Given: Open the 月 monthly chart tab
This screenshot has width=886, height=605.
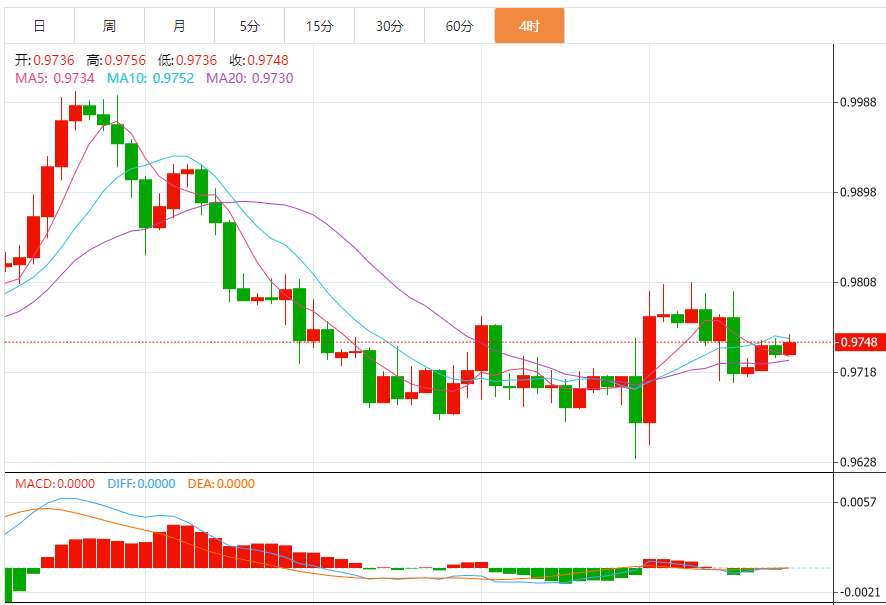Looking at the screenshot, I should (179, 26).
